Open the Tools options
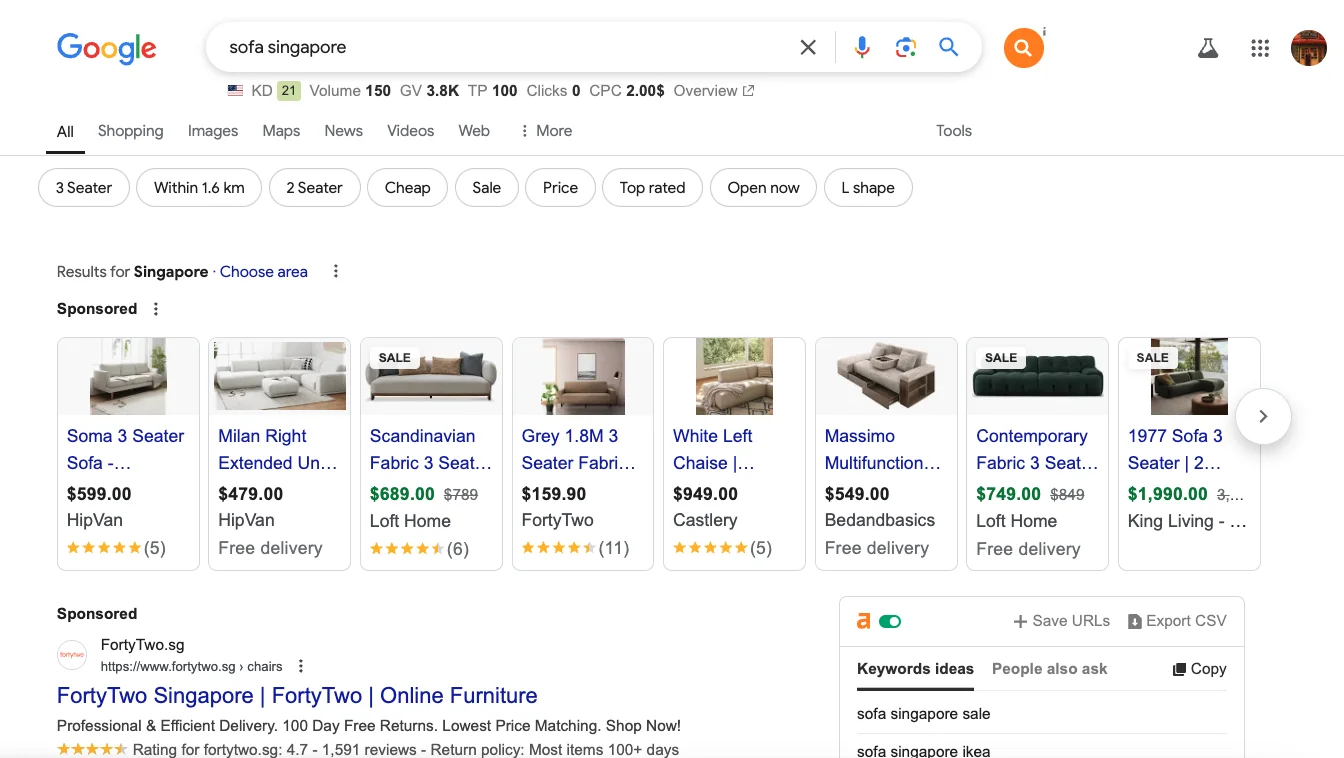This screenshot has width=1344, height=758. click(953, 131)
